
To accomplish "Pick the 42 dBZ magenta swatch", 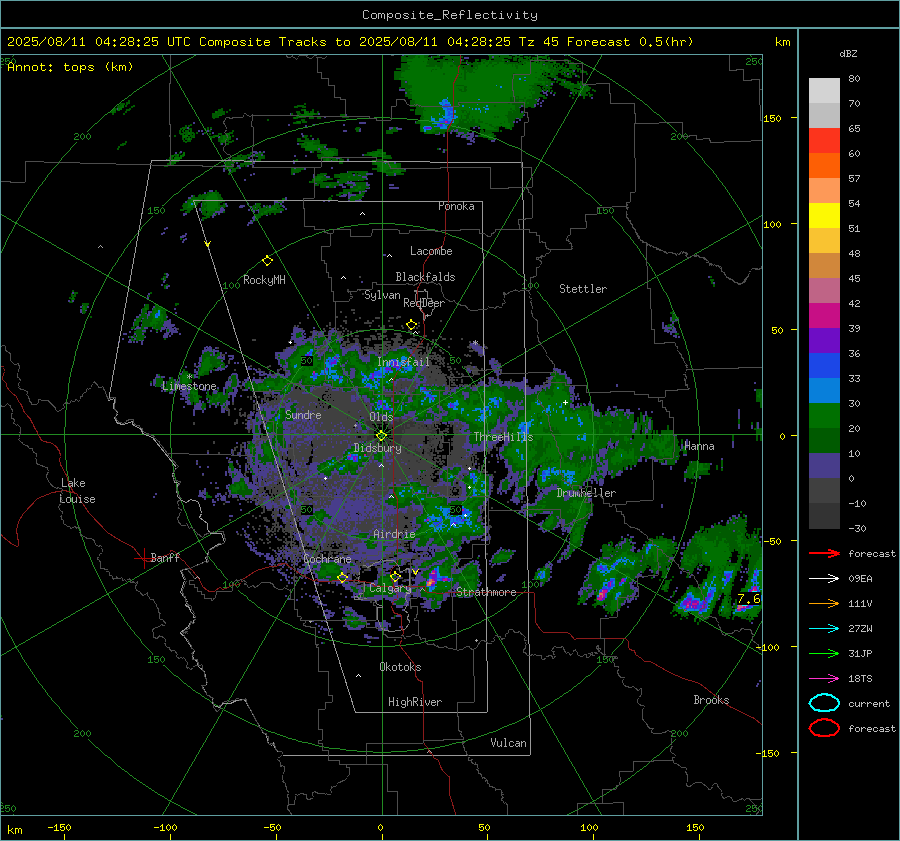I will pyautogui.click(x=824, y=315).
